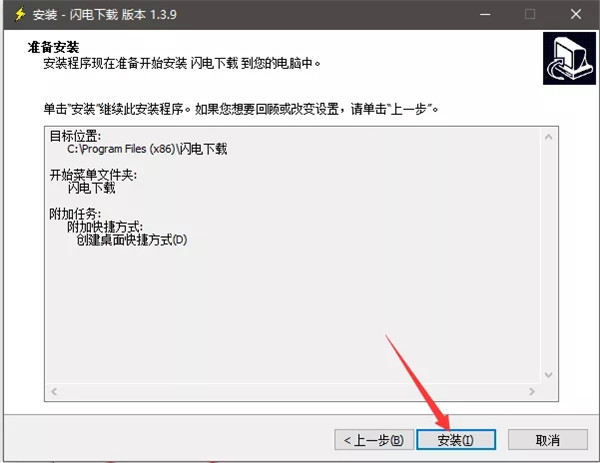Click the 附加快捷方式 line in summary
Image resolution: width=600 pixels, height=463 pixels.
pos(106,227)
